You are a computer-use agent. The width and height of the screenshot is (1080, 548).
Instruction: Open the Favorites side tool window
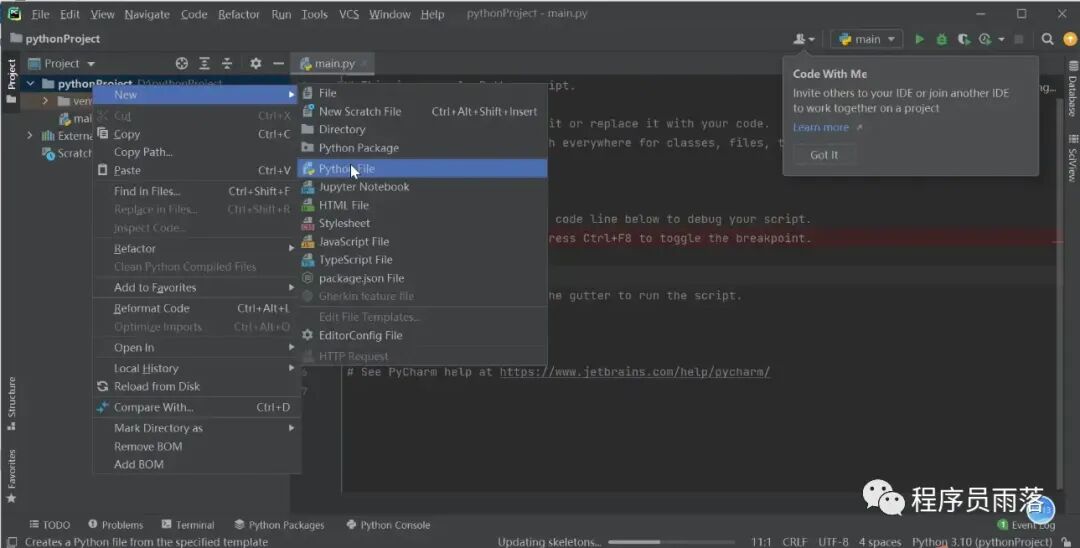[11, 476]
